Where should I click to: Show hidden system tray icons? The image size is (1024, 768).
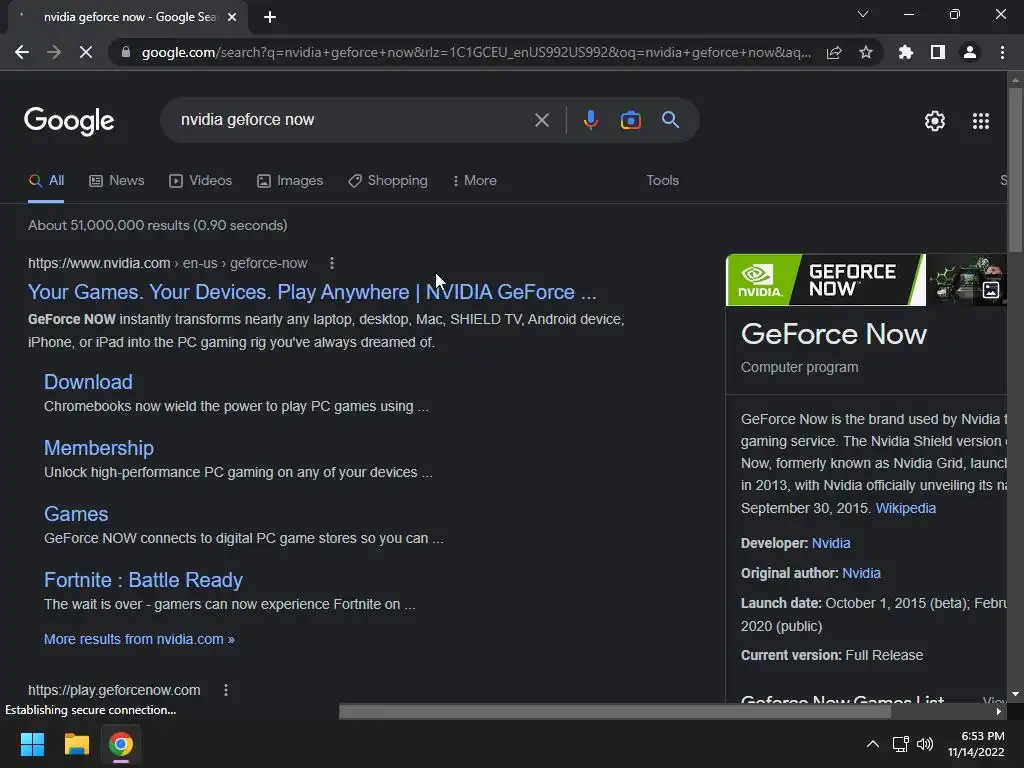tap(872, 744)
